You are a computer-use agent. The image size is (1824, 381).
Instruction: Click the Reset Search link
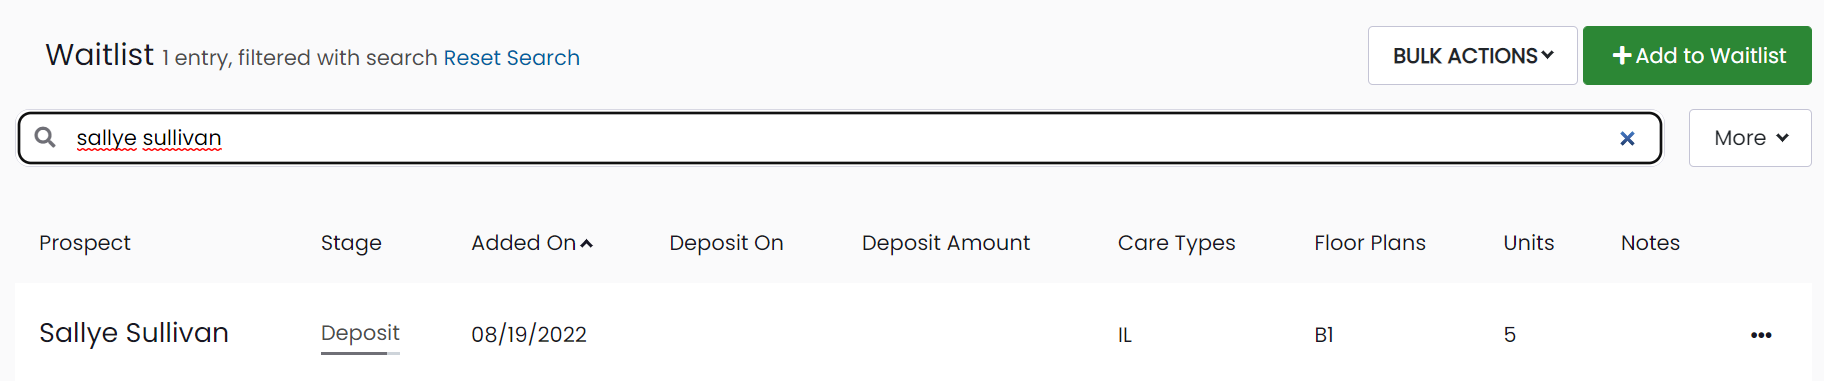pos(511,58)
